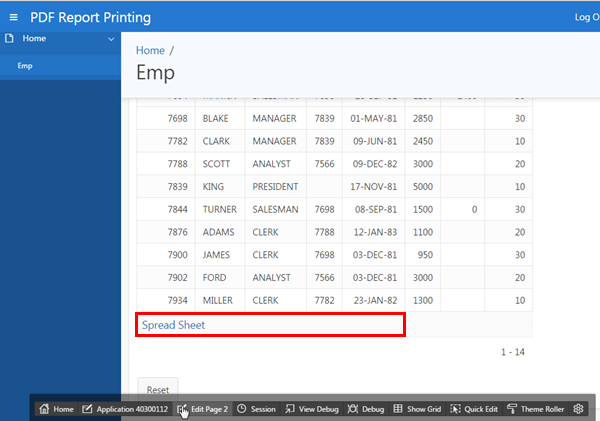Click the PRESIDENT job cell
The width and height of the screenshot is (600, 421).
pos(276,187)
